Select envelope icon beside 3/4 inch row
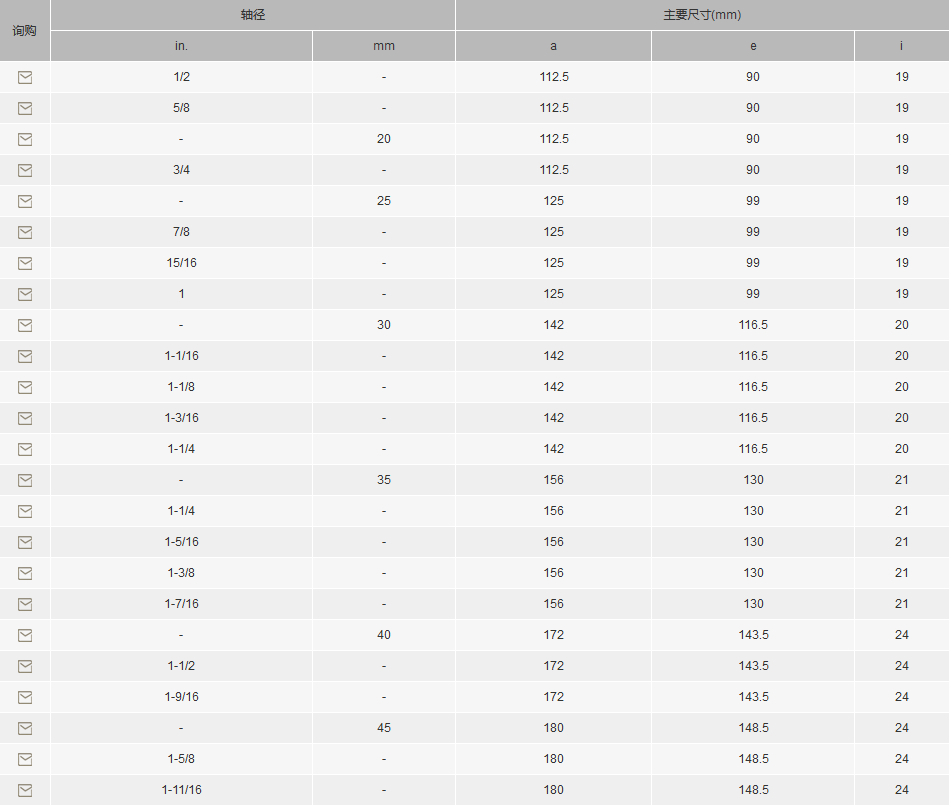The width and height of the screenshot is (951, 807). click(x=25, y=170)
